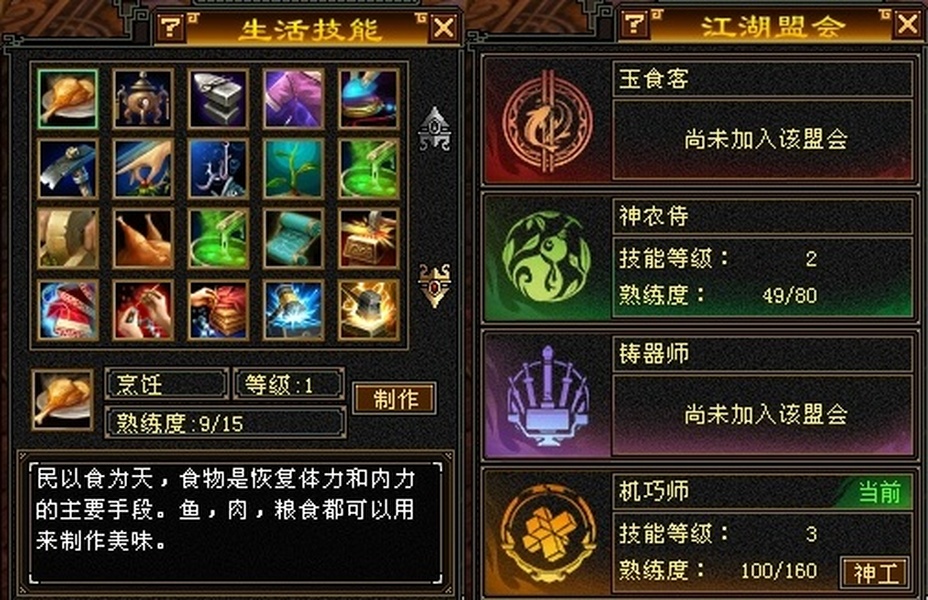928x600 pixels.
Task: Choose the blue scroll blueprint skill icon
Action: pos(294,239)
